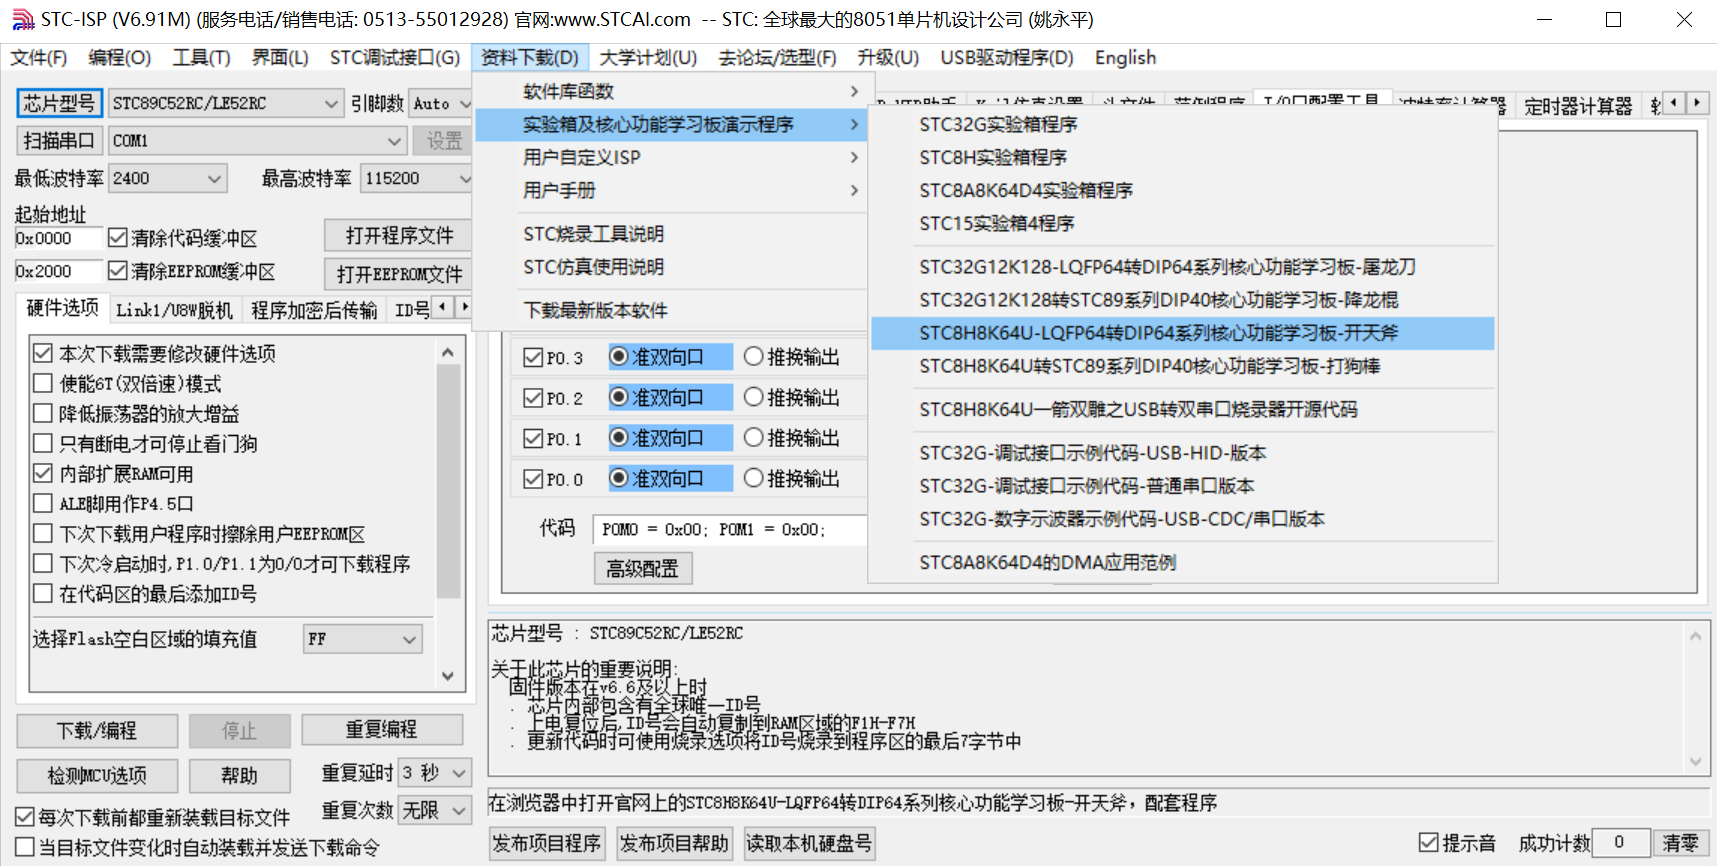This screenshot has width=1717, height=866.
Task: Enable 使能6T(双倍速)模式 checkbox
Action: click(43, 383)
